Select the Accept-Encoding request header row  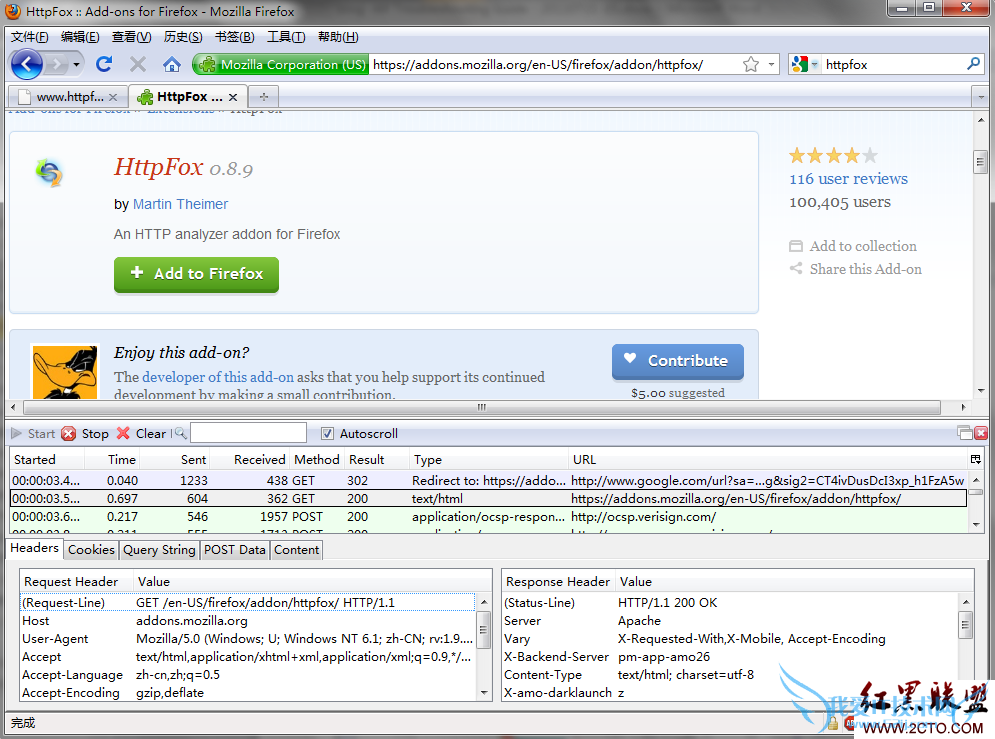click(248, 693)
